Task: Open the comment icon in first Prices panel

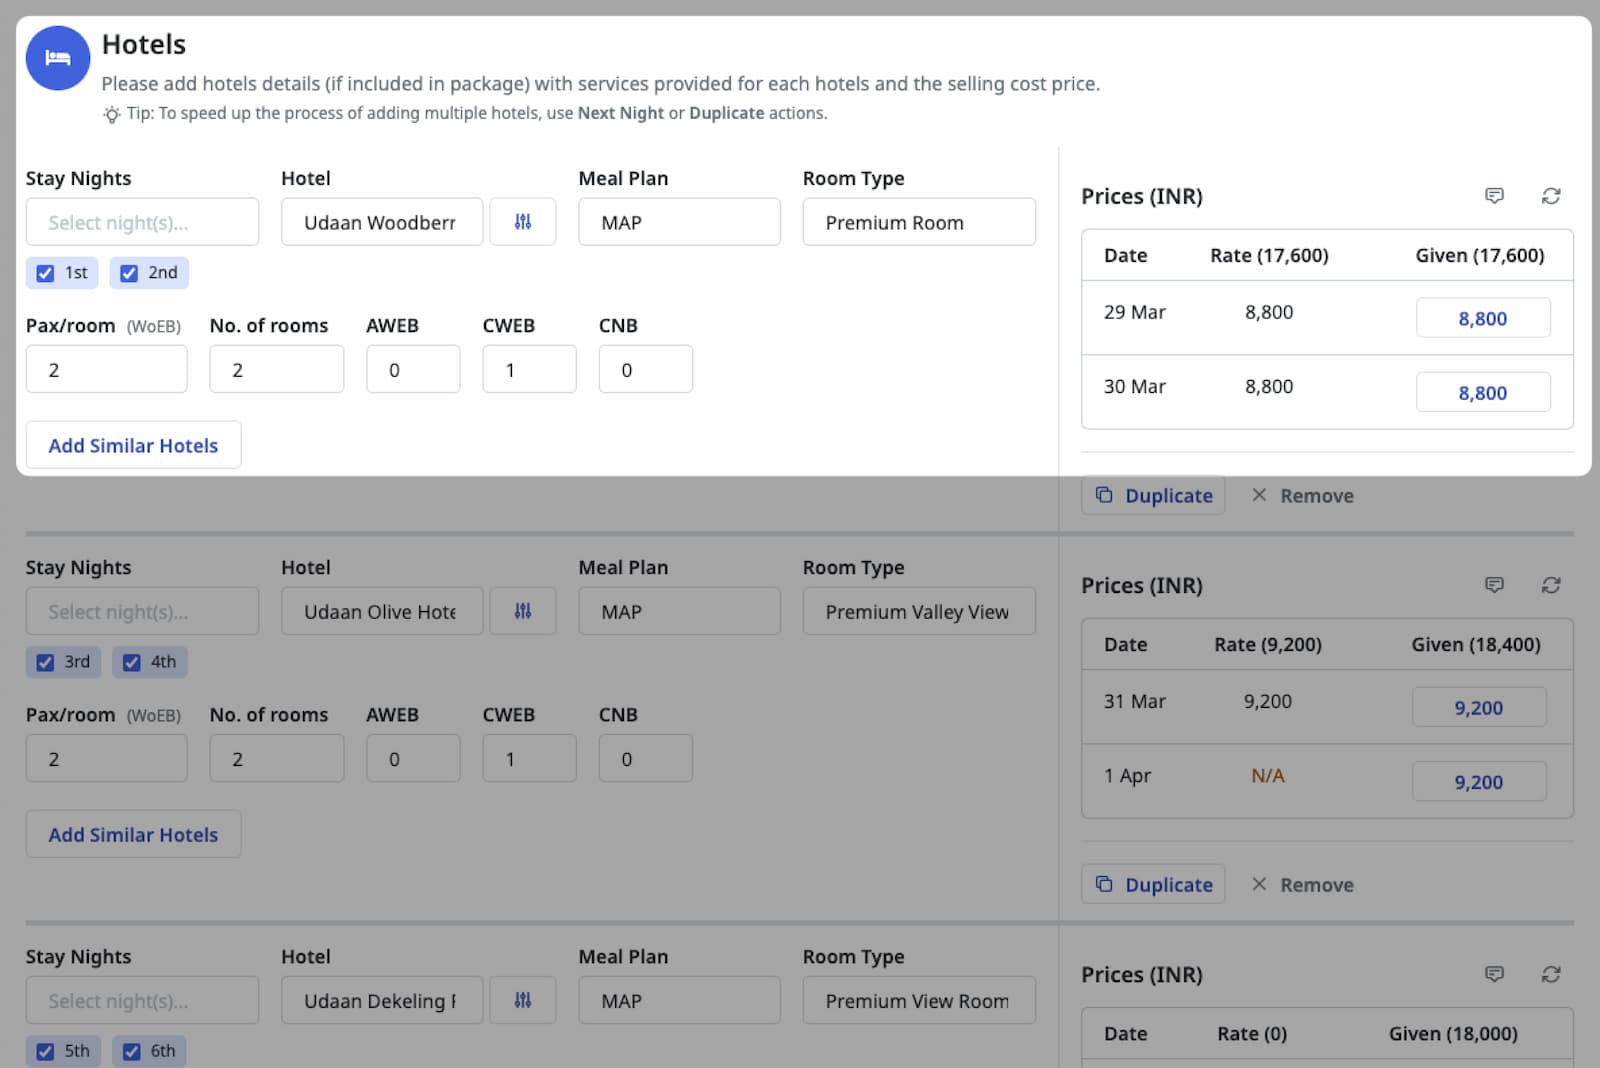Action: coord(1494,196)
